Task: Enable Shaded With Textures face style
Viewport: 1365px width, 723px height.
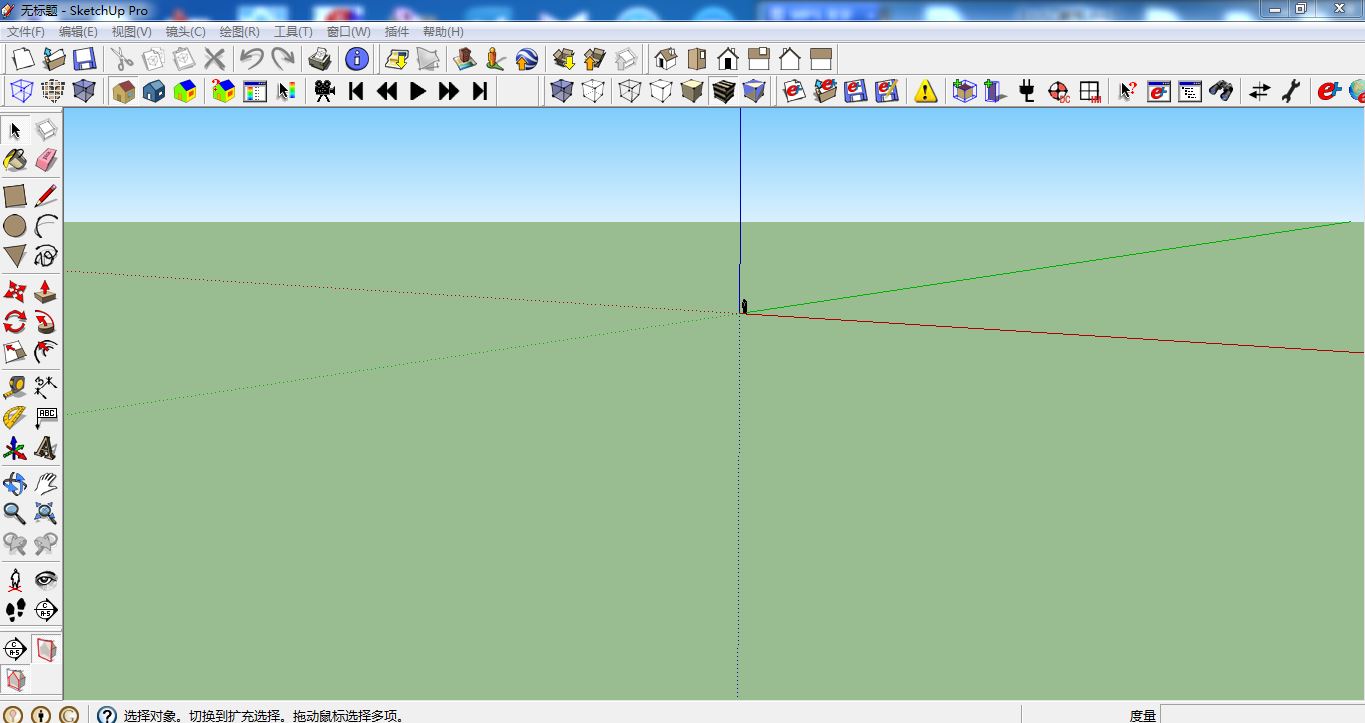Action: click(x=724, y=91)
